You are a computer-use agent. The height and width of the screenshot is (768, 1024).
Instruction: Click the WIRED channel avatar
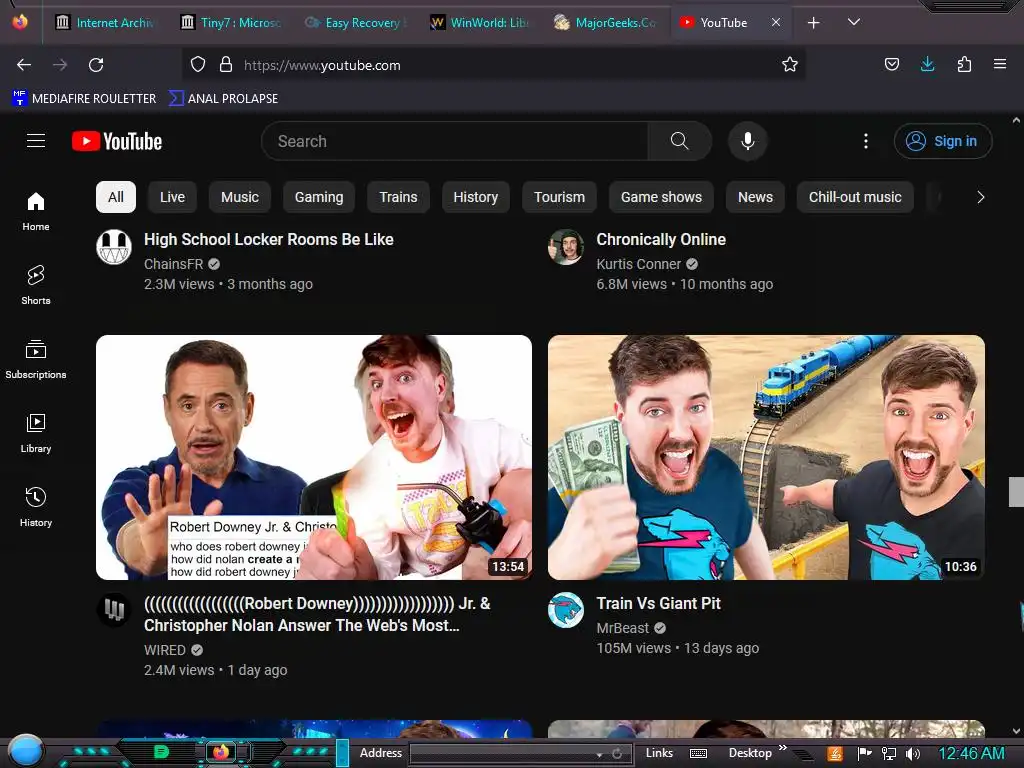click(114, 610)
